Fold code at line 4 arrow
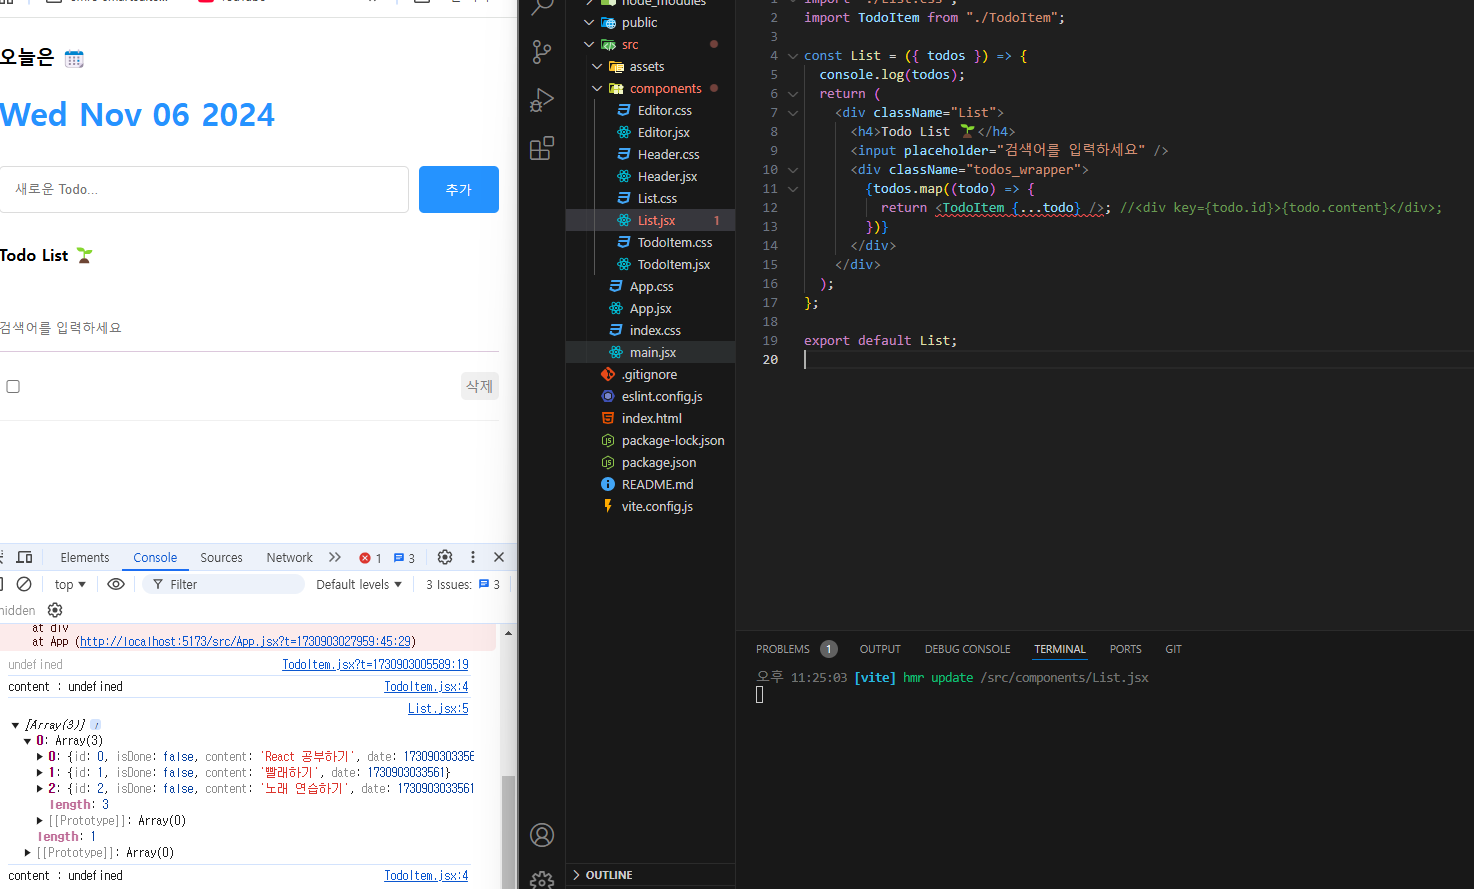1474x889 pixels. click(x=792, y=56)
